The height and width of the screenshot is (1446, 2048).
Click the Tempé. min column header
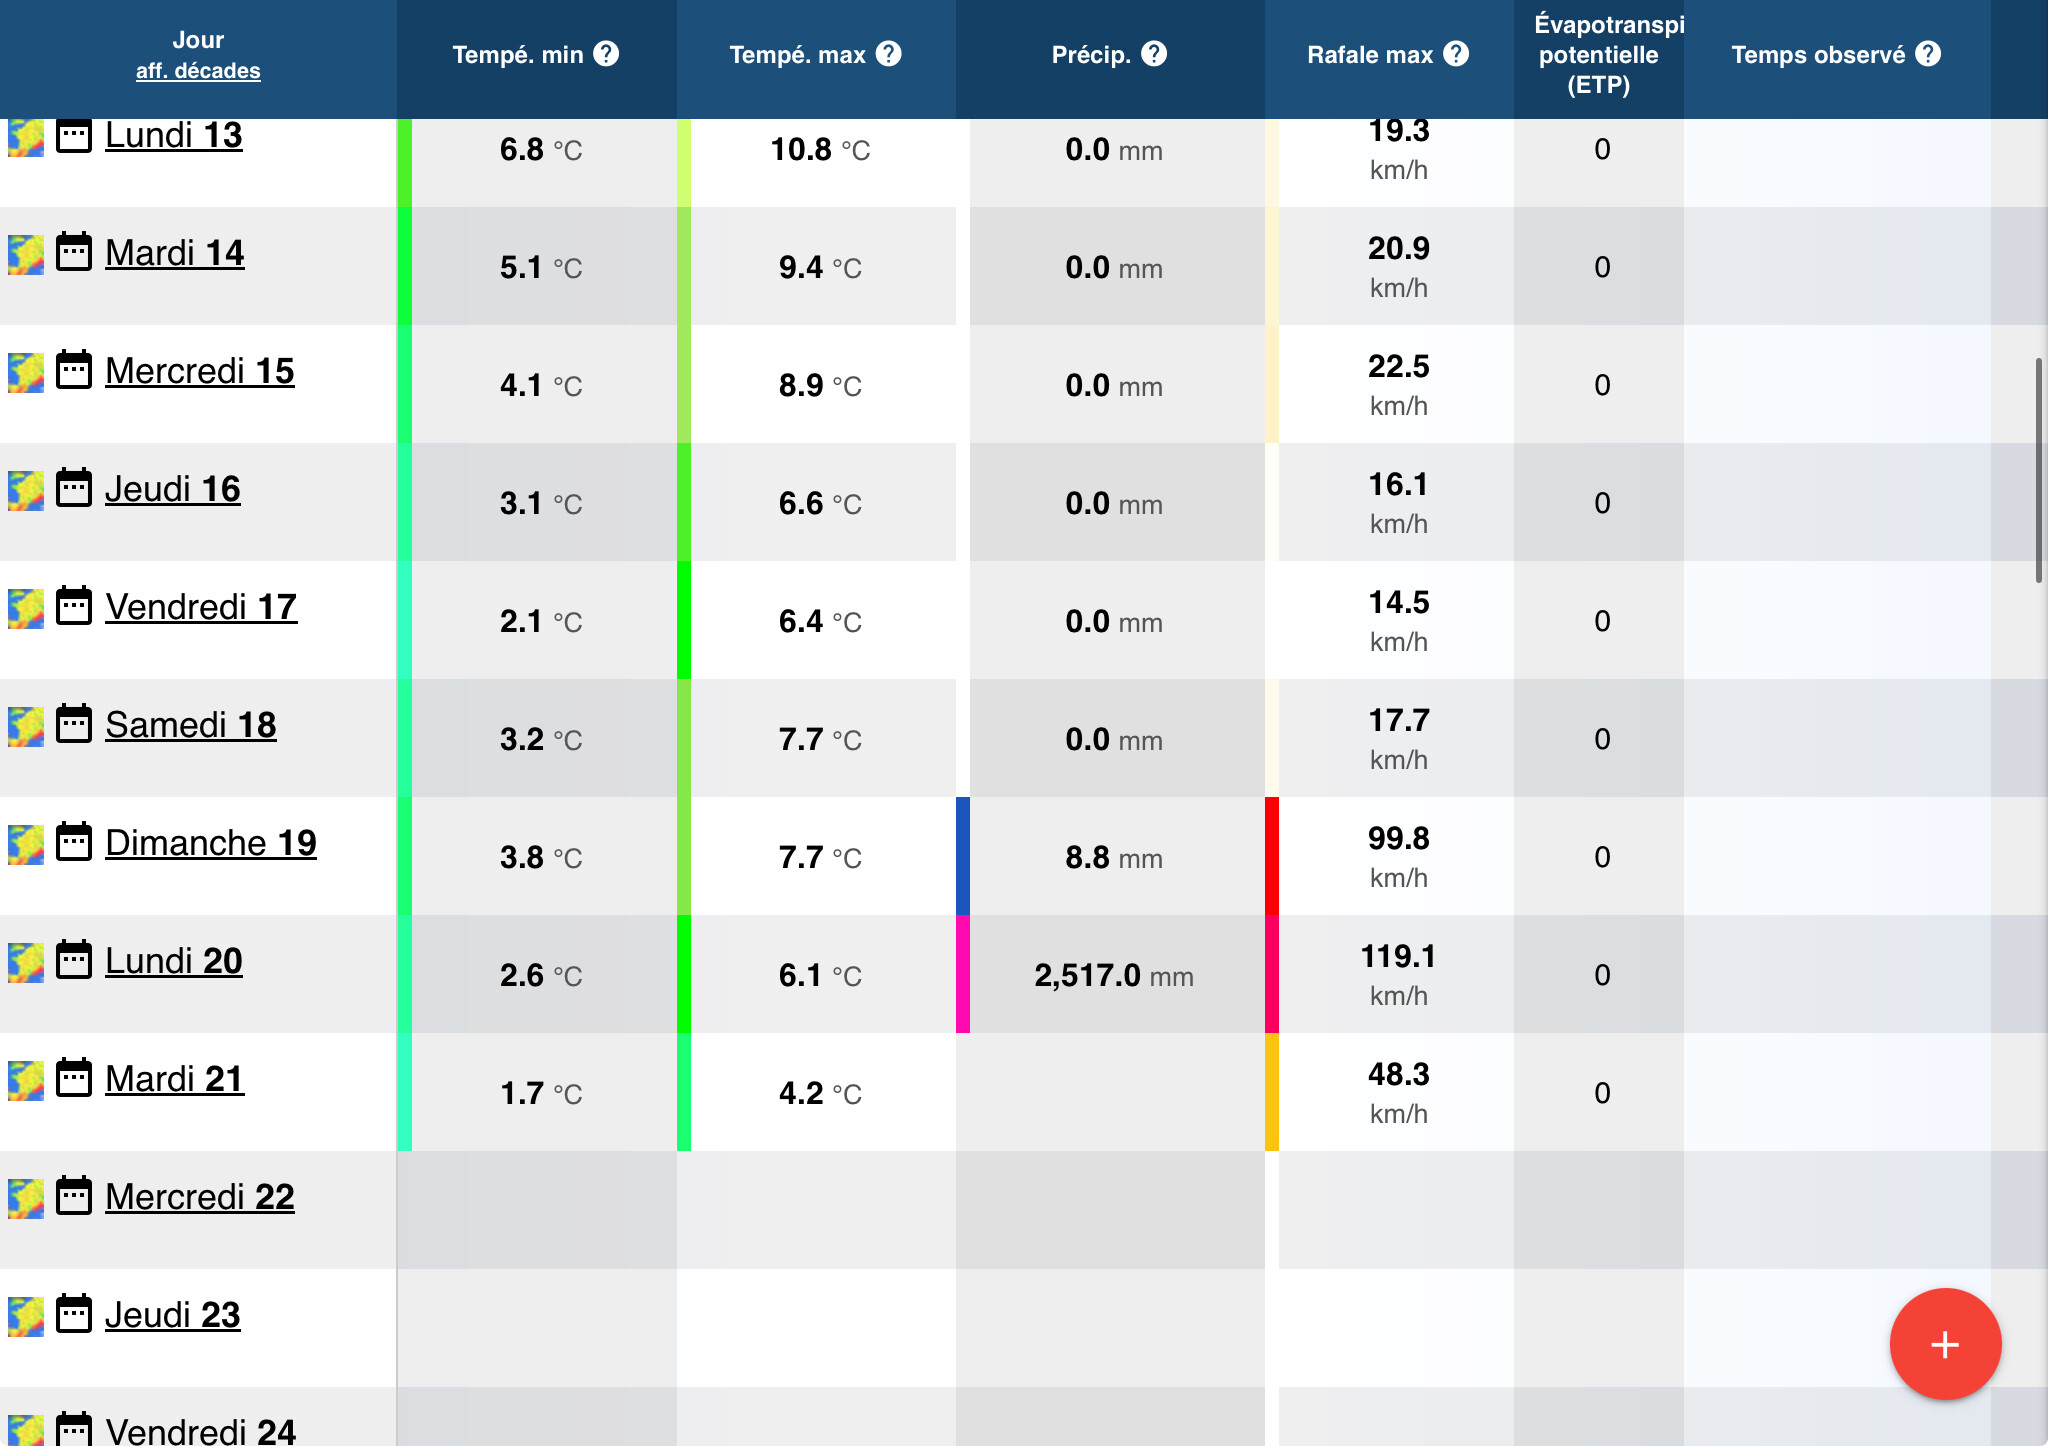[517, 55]
